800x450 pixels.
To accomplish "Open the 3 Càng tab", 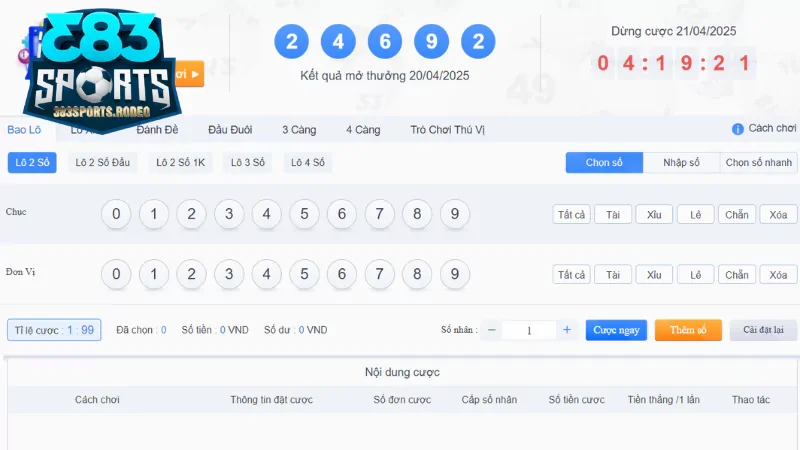I will 299,130.
